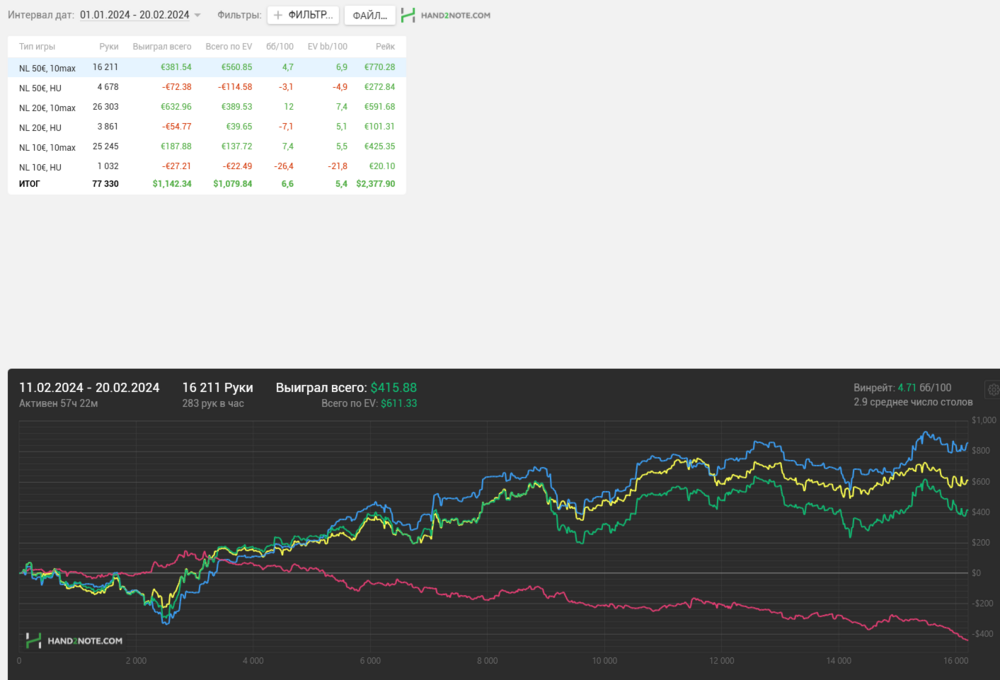1000x680 pixels.
Task: Click Выиграл всего $415.88 in chart header
Action: click(346, 388)
